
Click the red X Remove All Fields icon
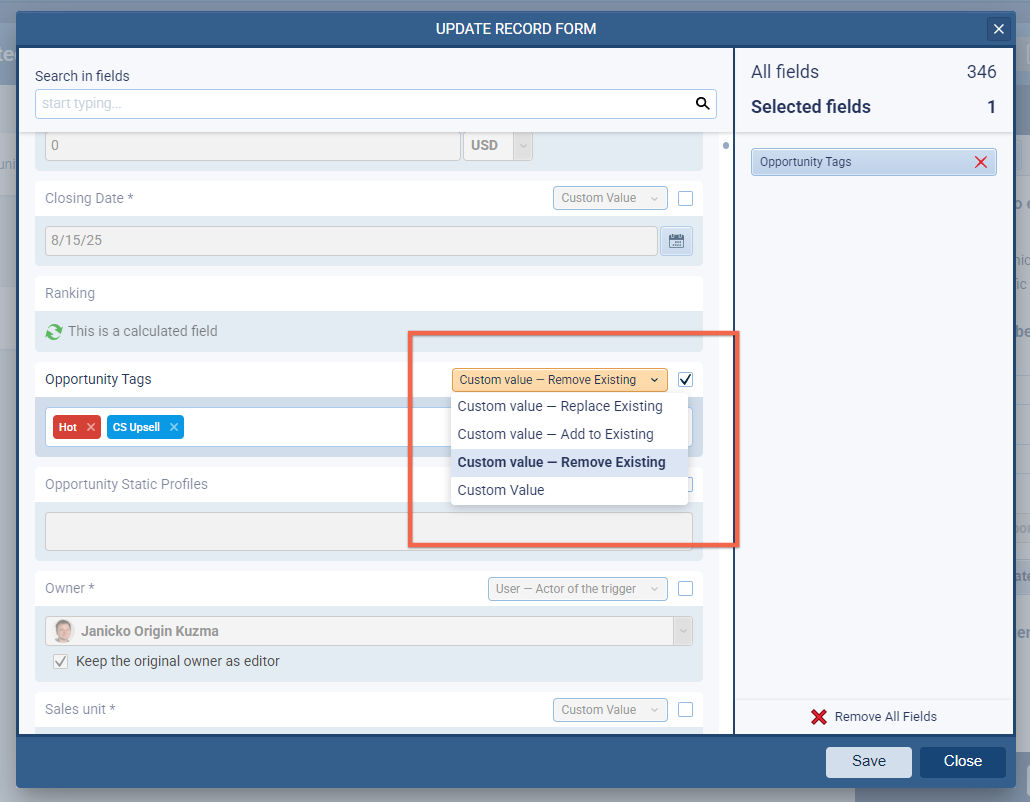coord(819,716)
